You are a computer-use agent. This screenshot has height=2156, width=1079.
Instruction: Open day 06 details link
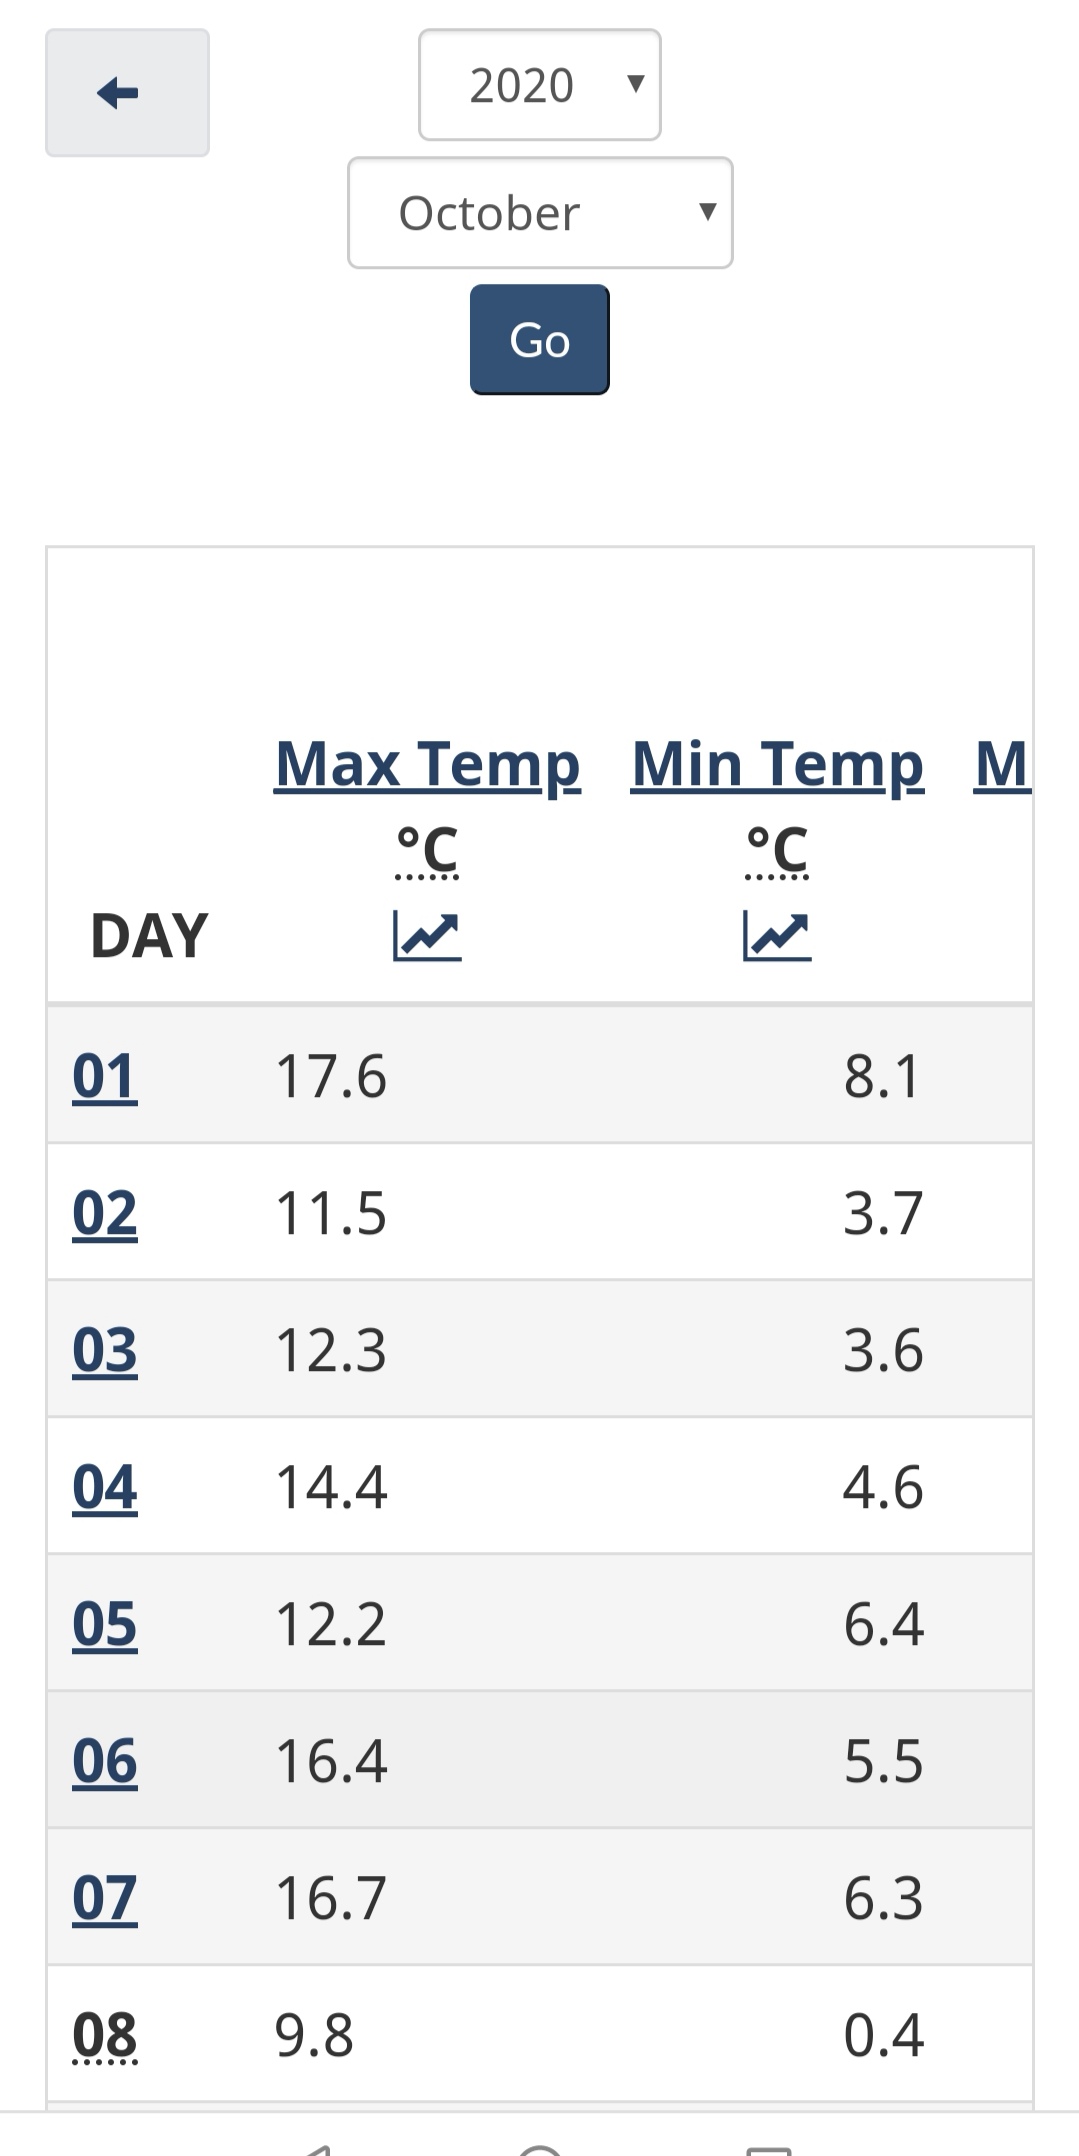pyautogui.click(x=105, y=1762)
